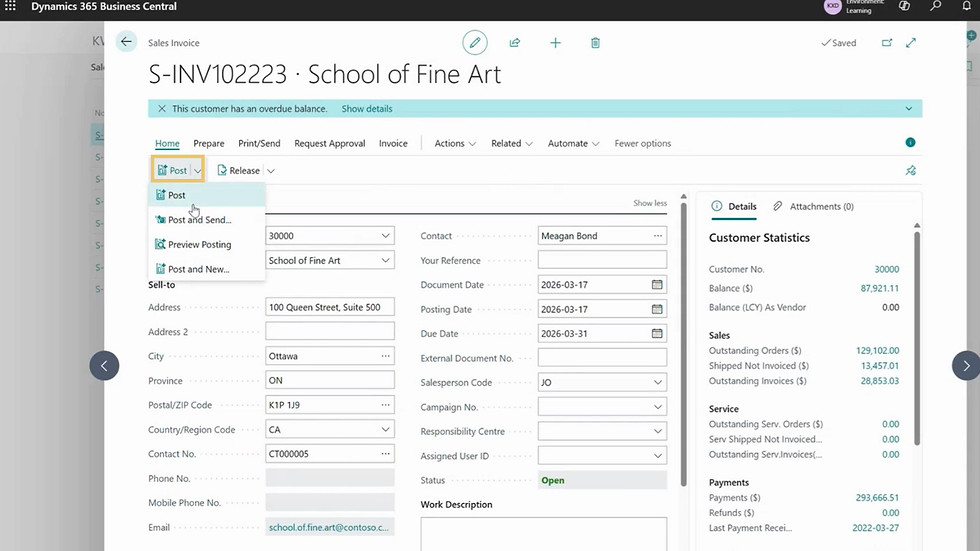Delete the invoice using the trash icon
The image size is (980, 551).
(x=595, y=42)
